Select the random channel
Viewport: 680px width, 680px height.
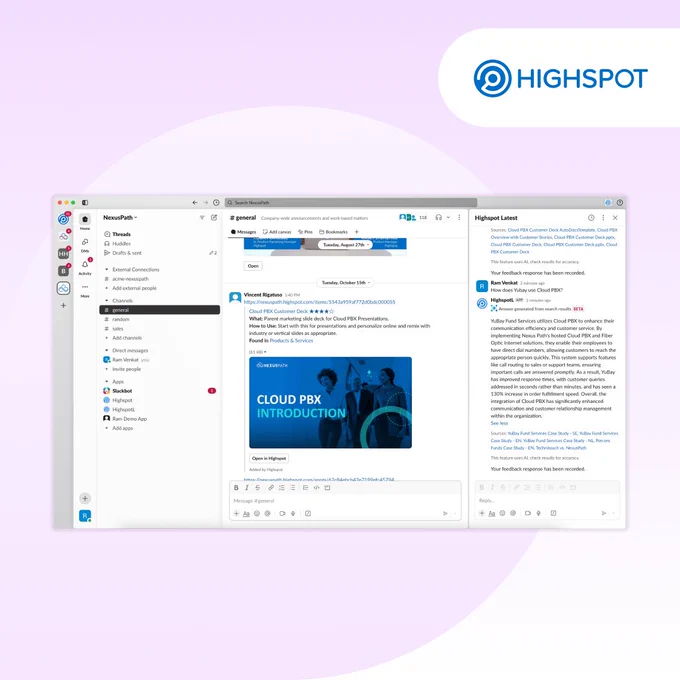[121, 319]
